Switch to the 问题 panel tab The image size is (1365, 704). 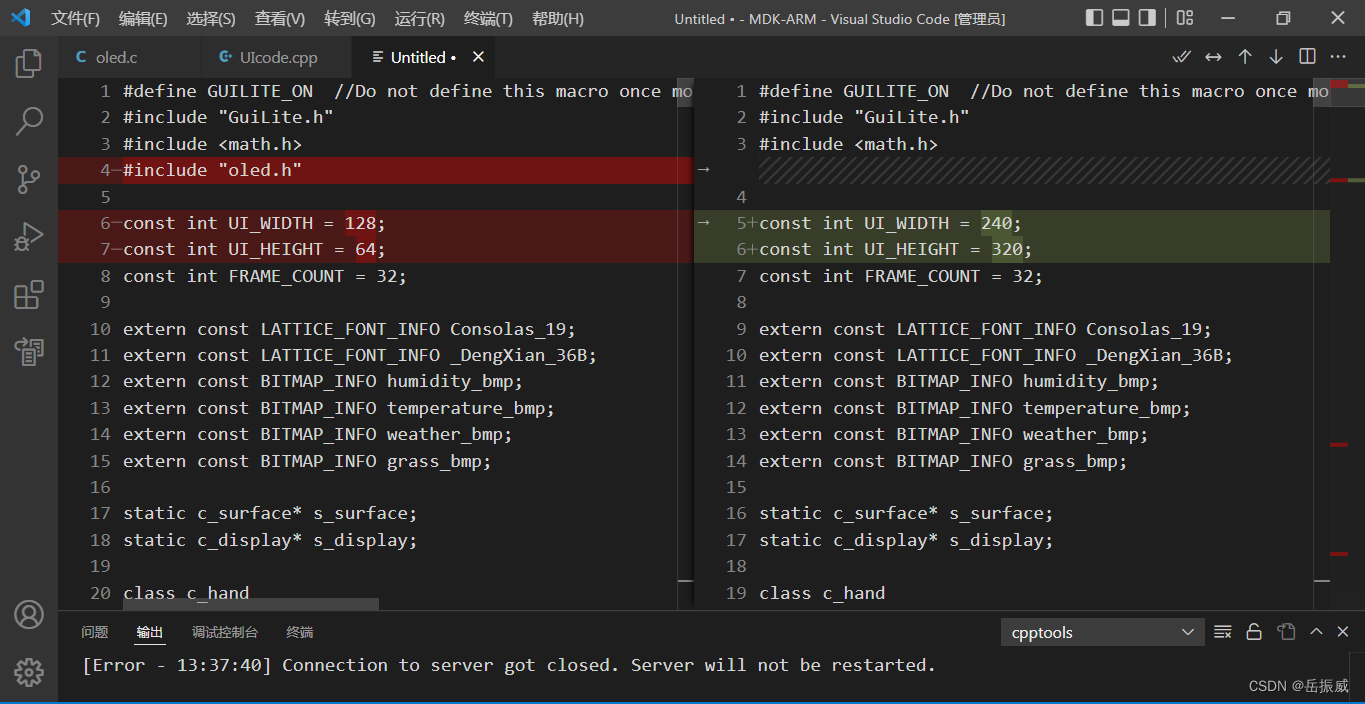click(95, 632)
